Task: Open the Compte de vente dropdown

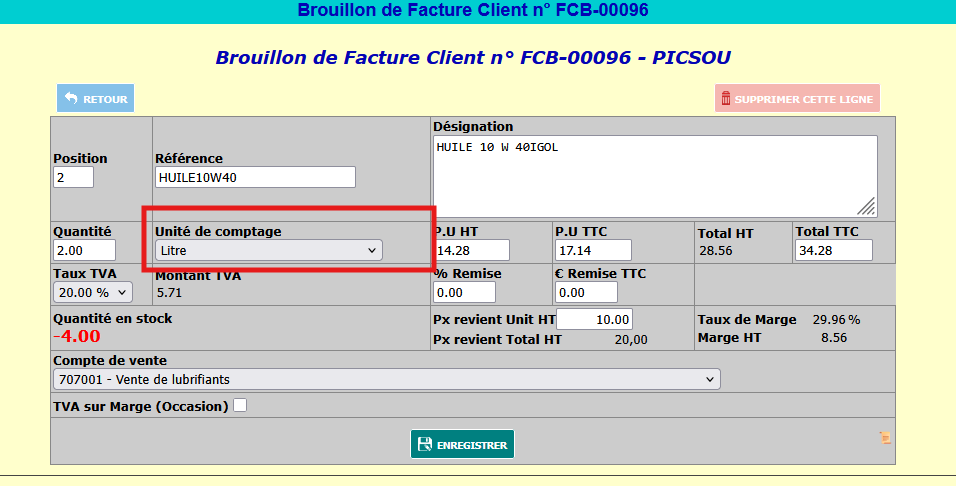Action: (x=386, y=379)
